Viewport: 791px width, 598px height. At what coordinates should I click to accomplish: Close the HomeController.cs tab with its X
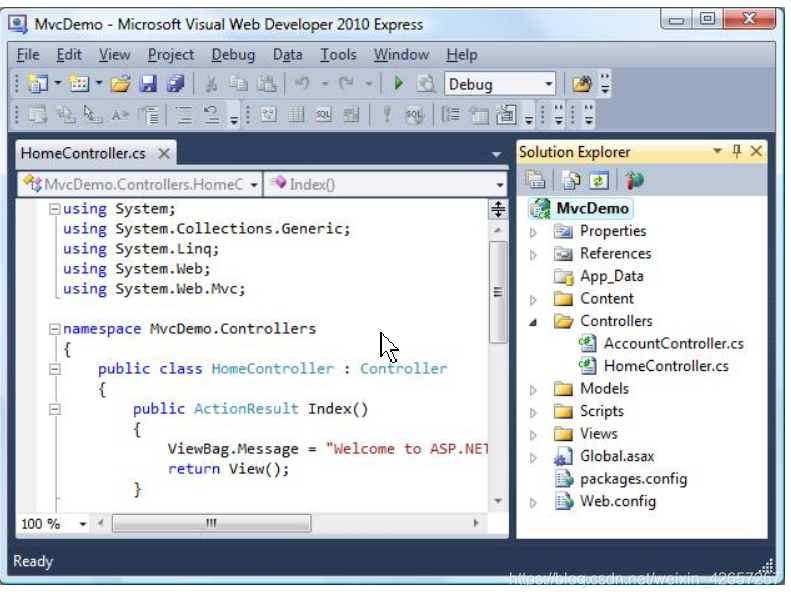click(164, 153)
